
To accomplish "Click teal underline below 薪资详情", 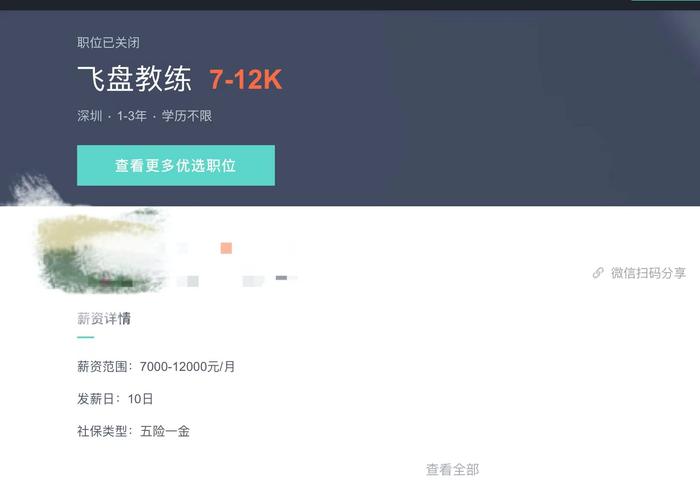I will [x=85, y=337].
